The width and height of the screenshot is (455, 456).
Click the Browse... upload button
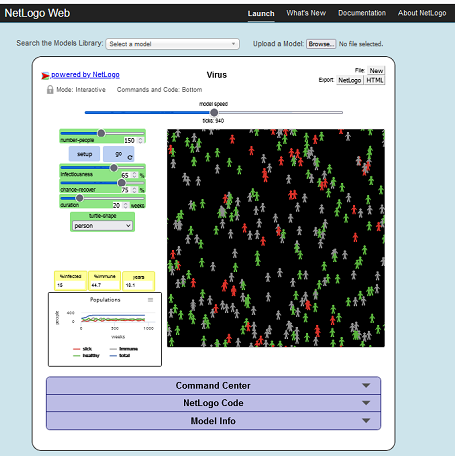[321, 44]
